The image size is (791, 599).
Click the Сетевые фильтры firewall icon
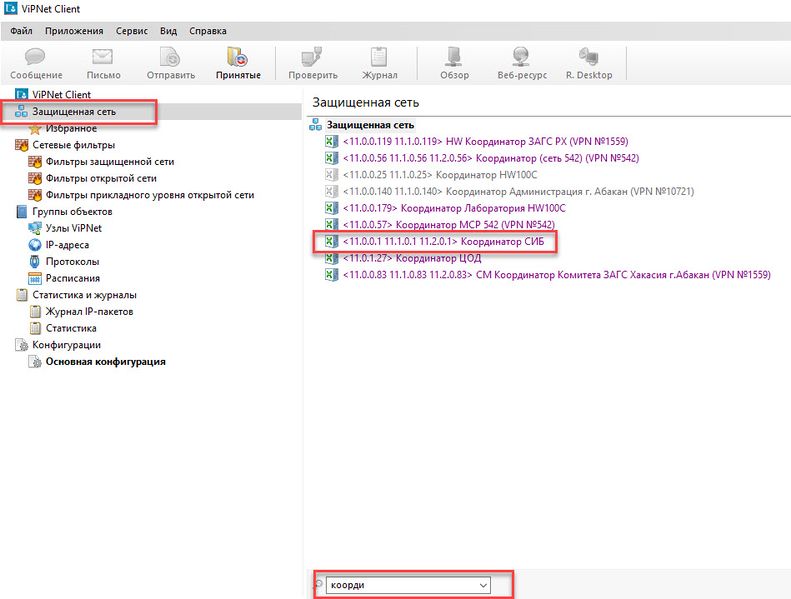point(22,145)
